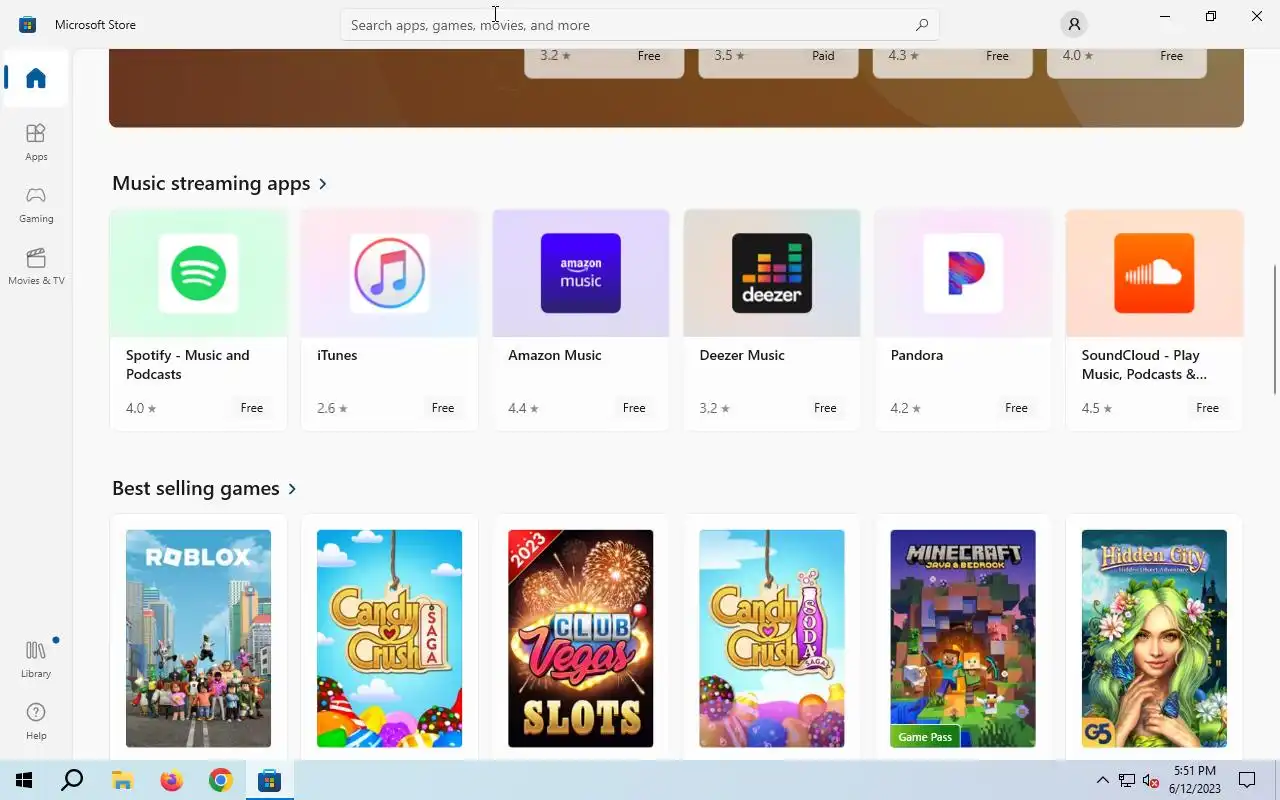Open the notification center icon
1280x800 pixels.
tap(1247, 780)
